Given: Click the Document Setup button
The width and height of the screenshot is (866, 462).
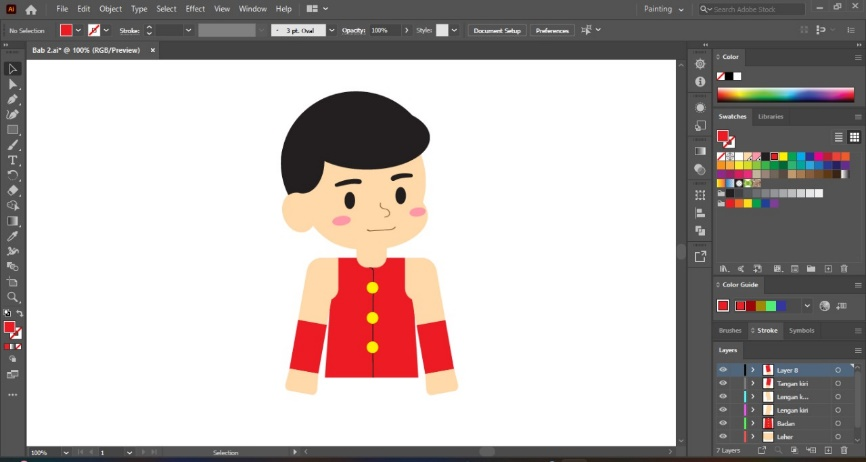Looking at the screenshot, I should (497, 30).
